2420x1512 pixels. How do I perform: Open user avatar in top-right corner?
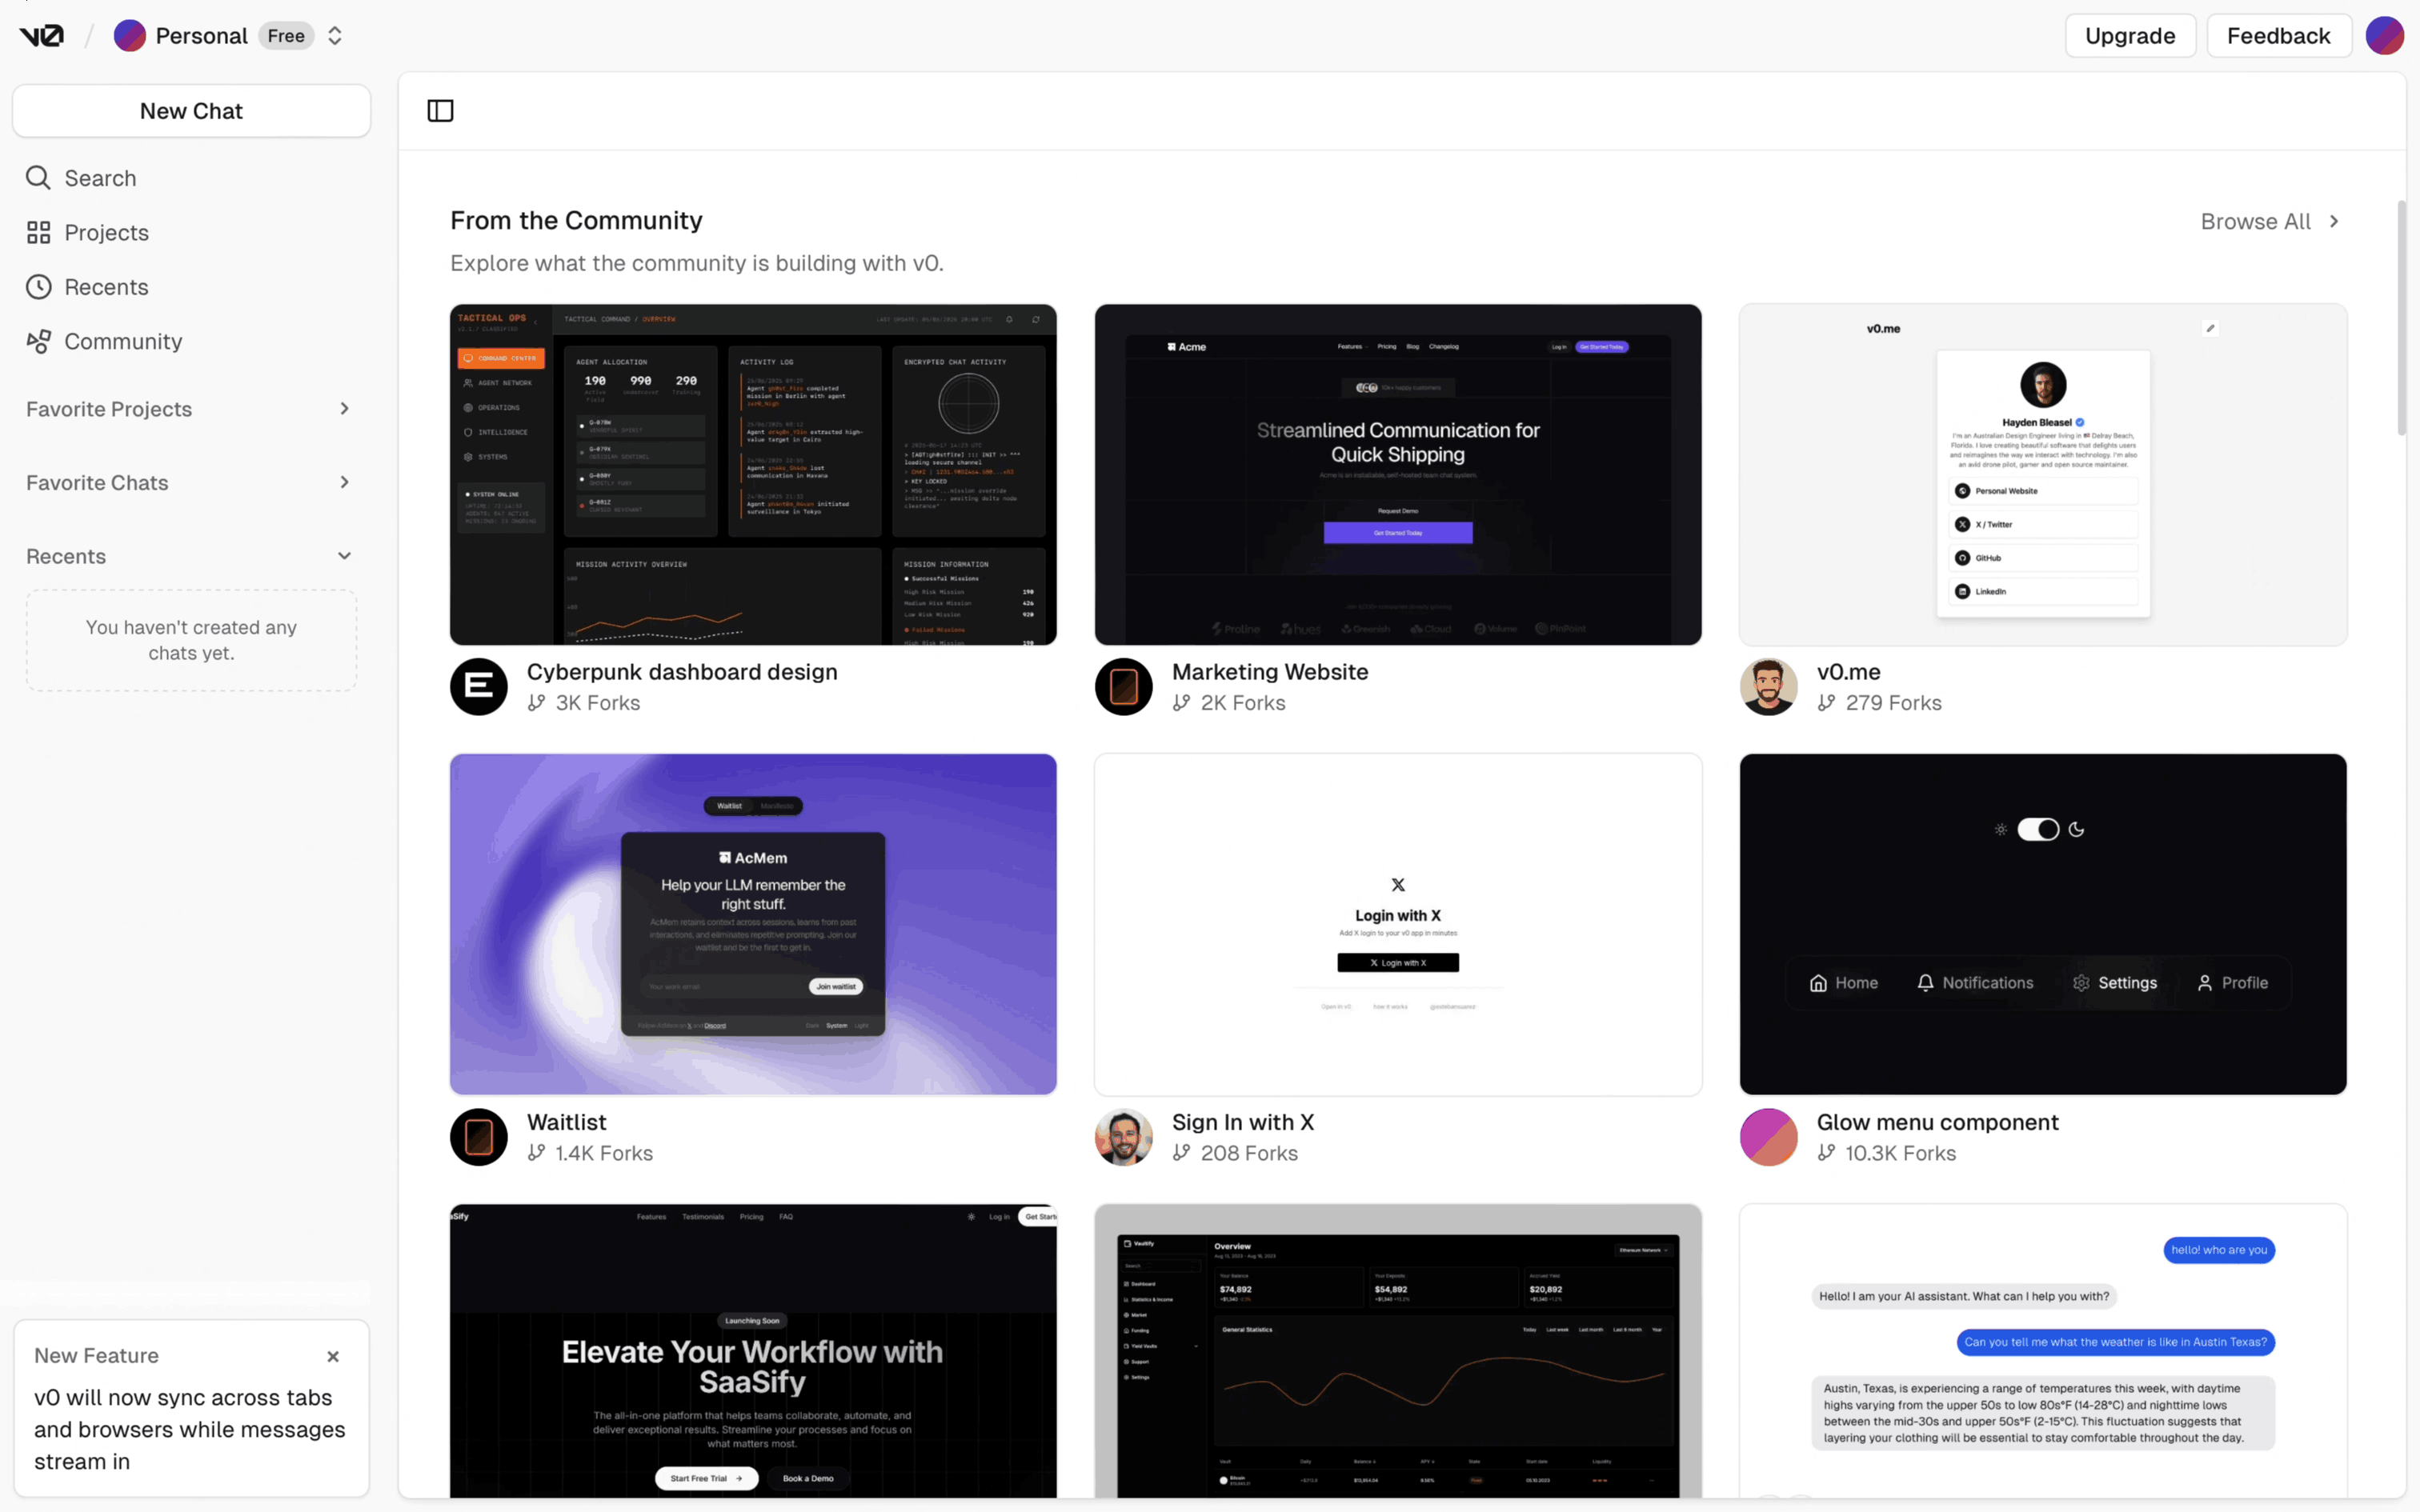coord(2384,36)
